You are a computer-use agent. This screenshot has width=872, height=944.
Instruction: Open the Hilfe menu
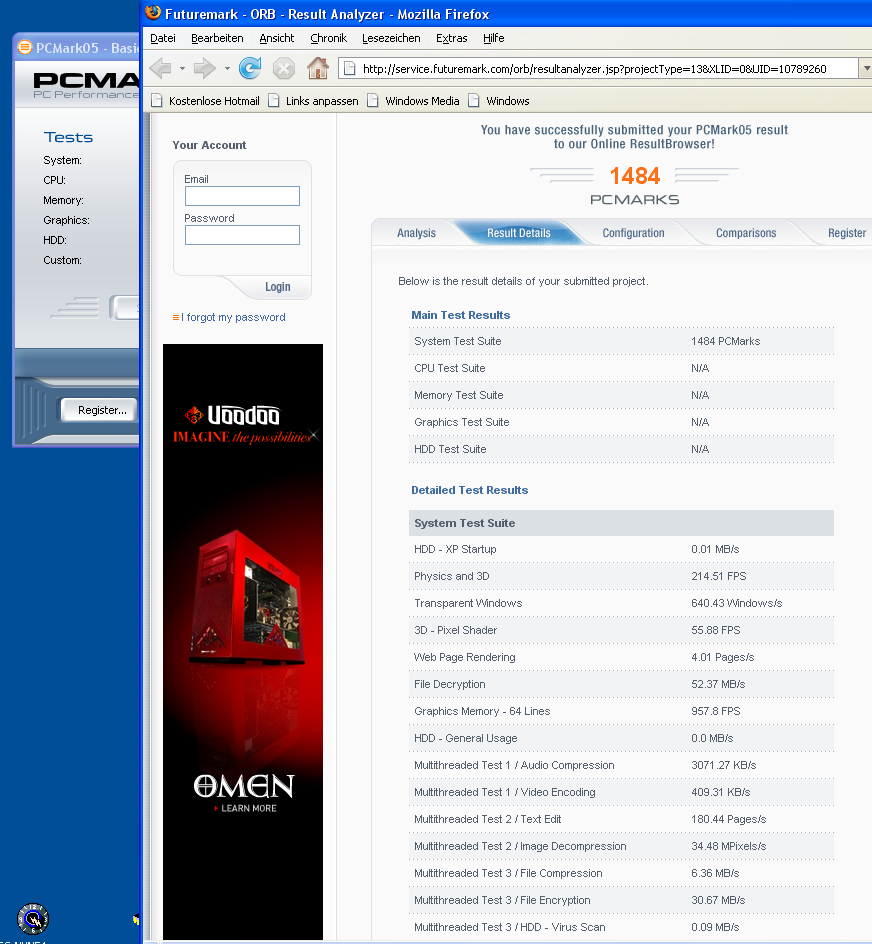pos(493,38)
